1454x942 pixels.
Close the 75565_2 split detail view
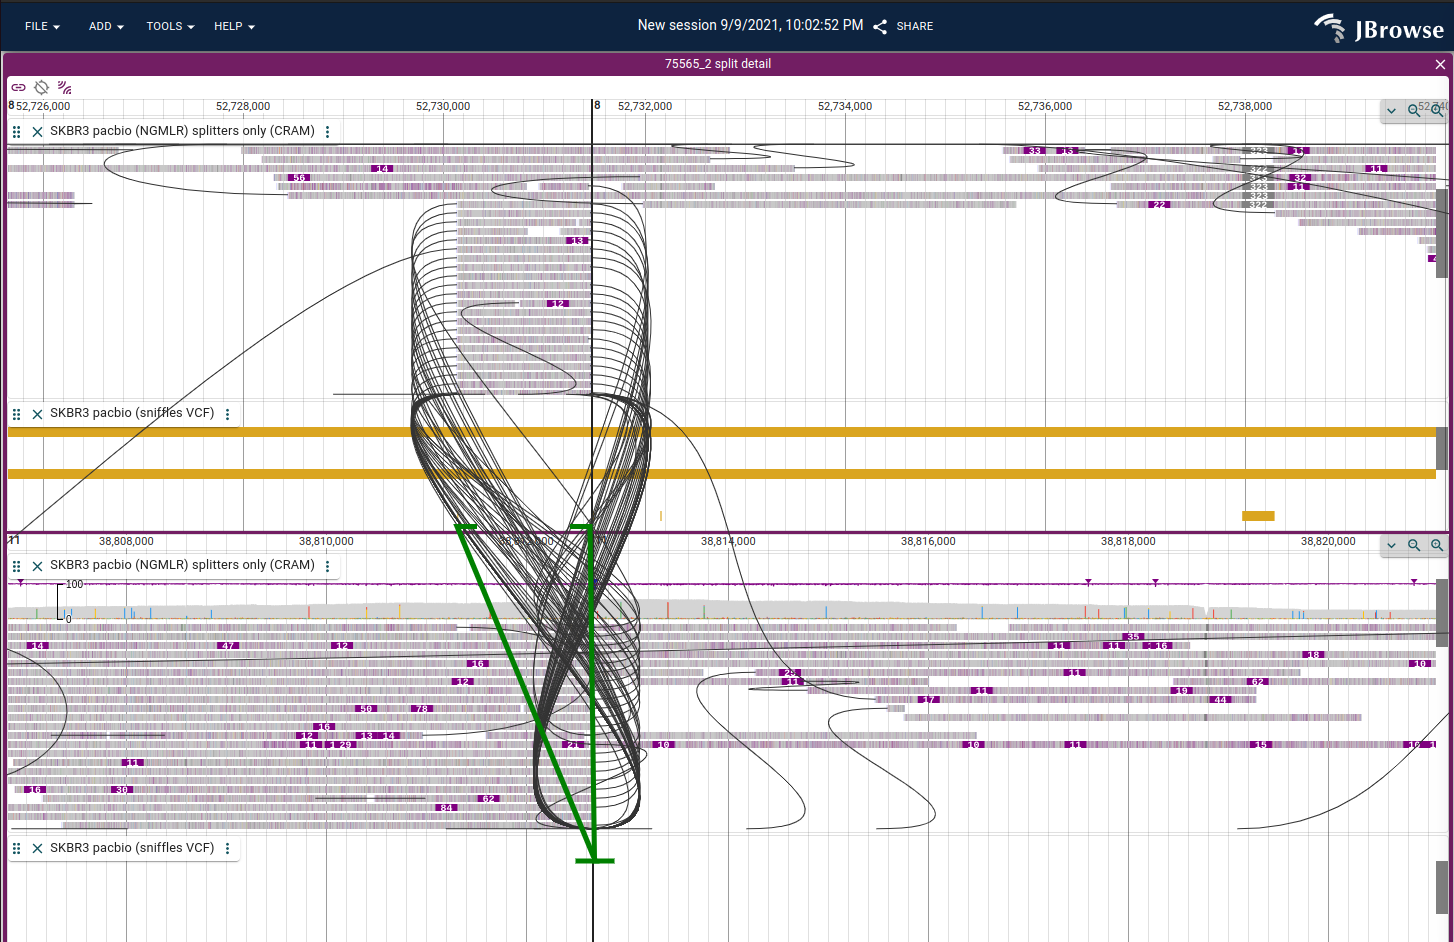1439,63
